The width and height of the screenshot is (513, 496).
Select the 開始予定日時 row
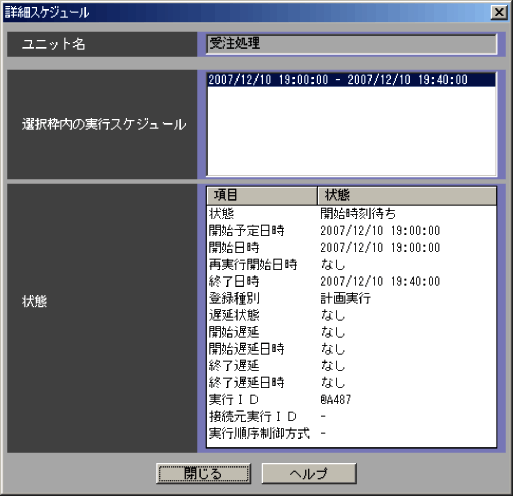click(x=351, y=231)
